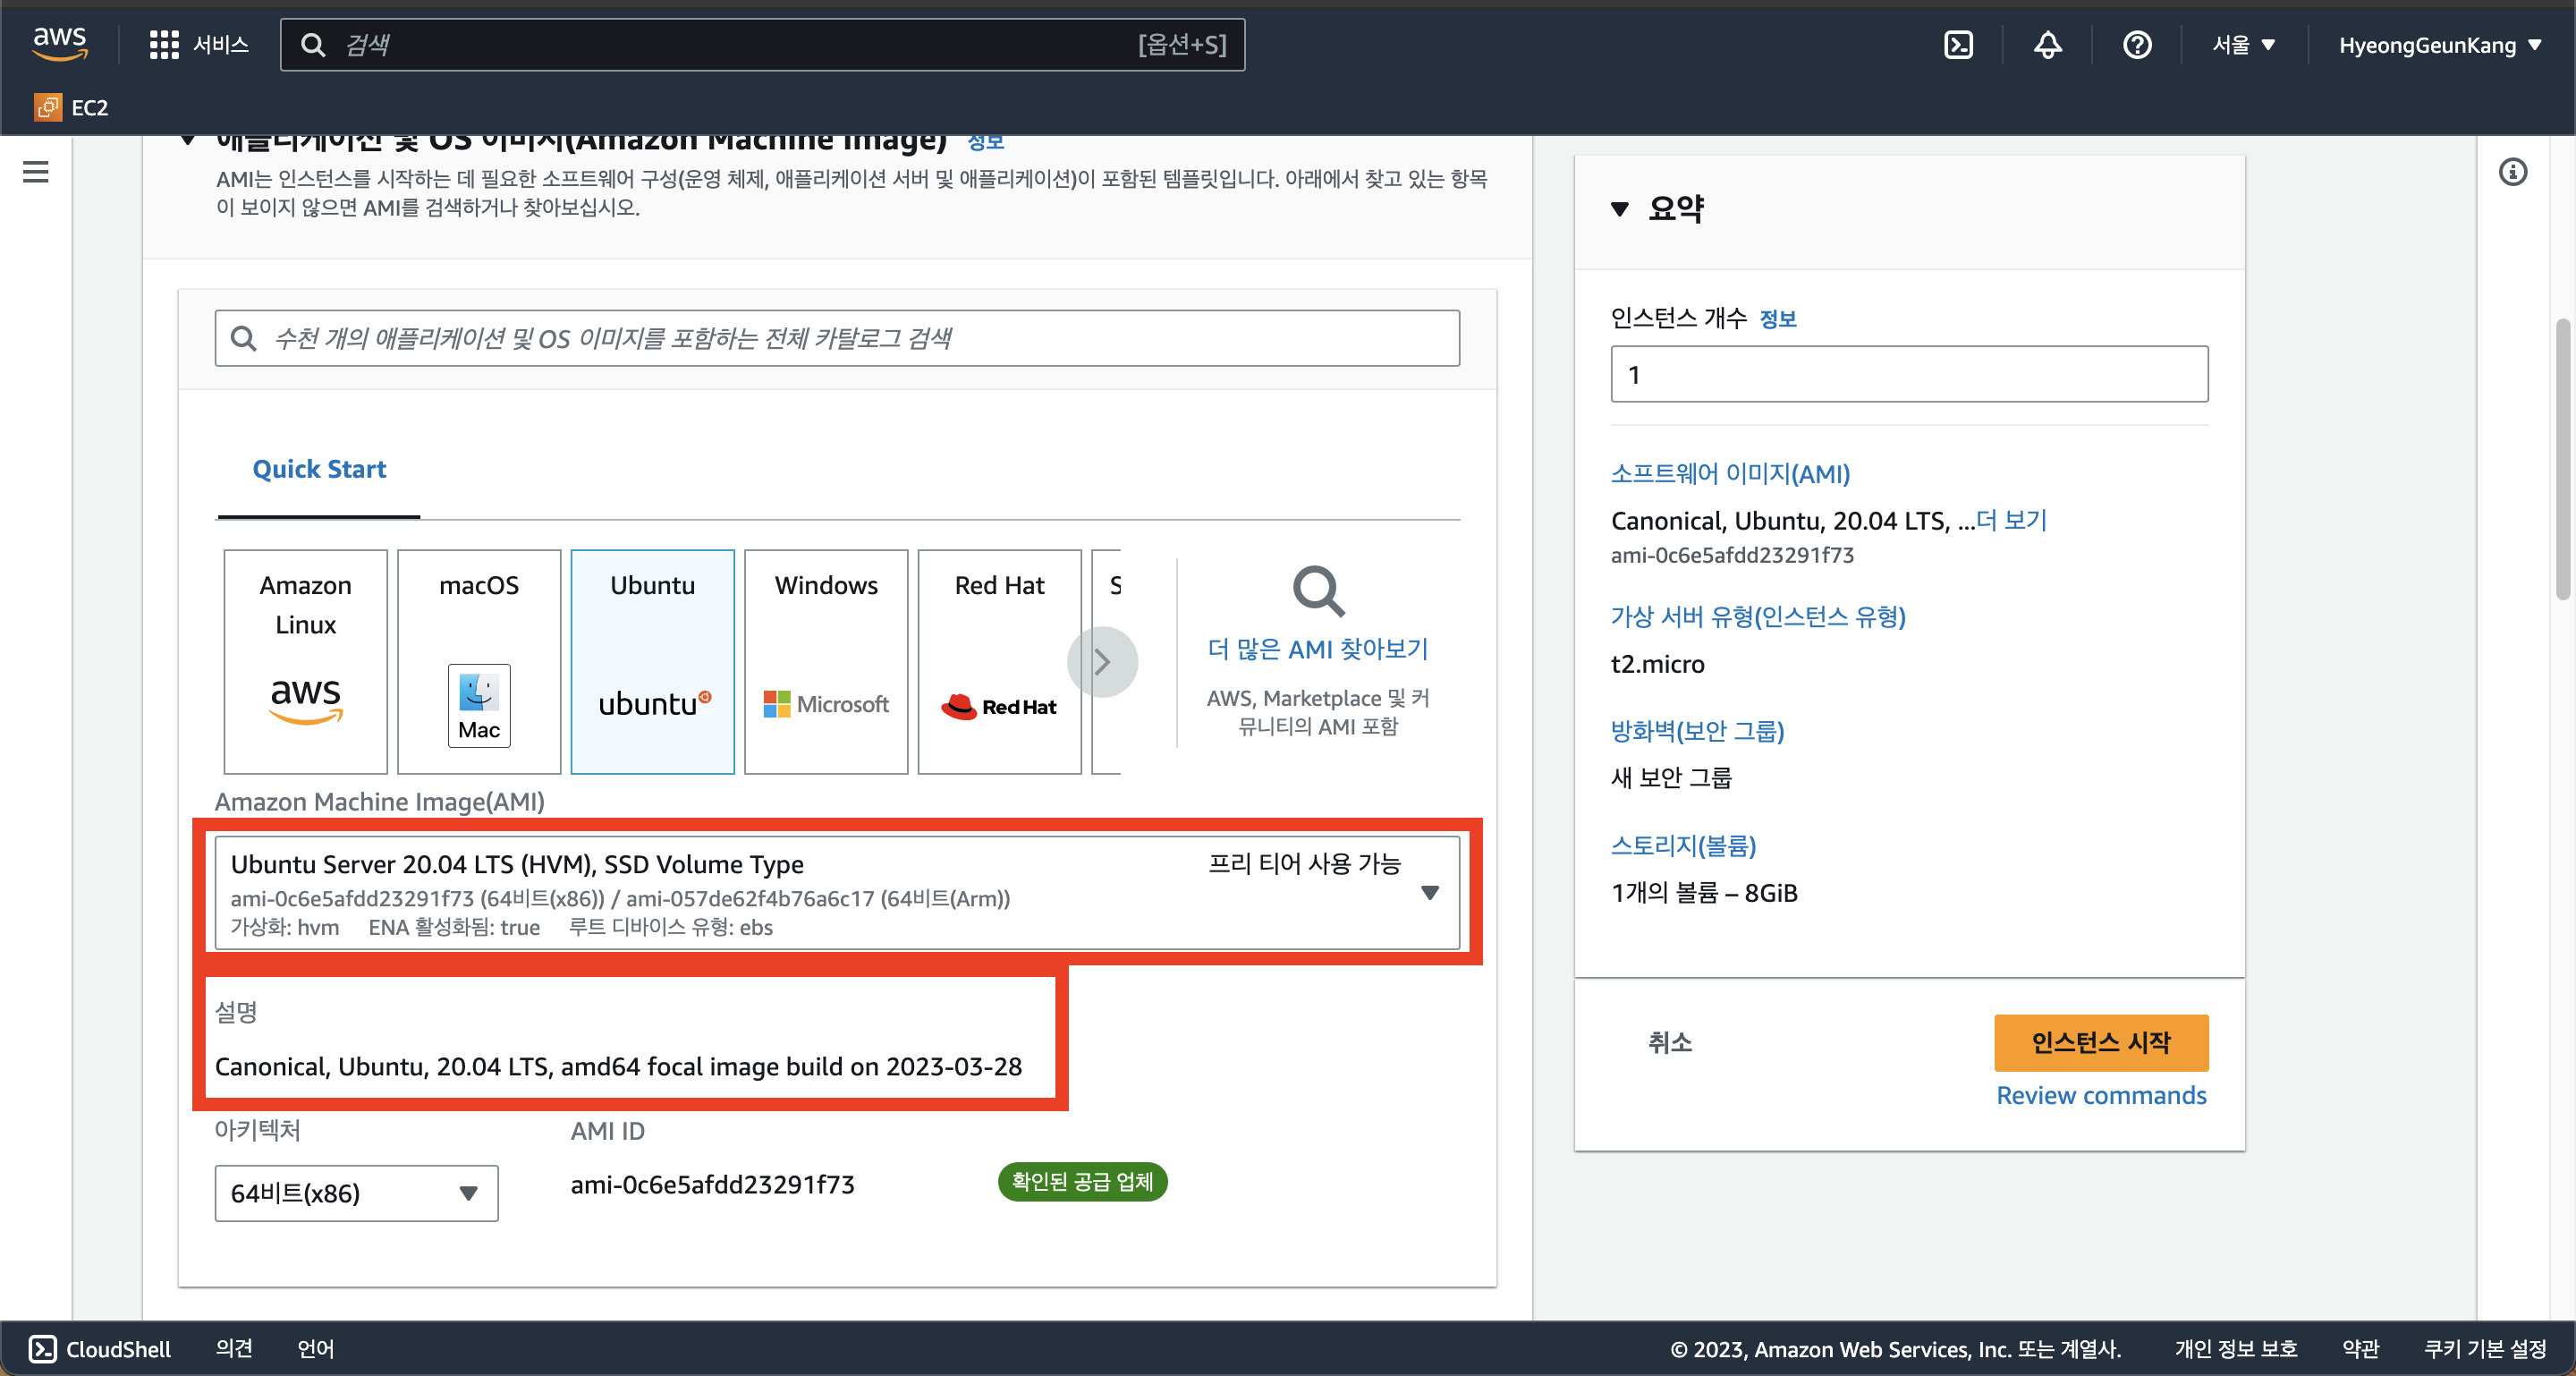Click the EC2 service shortcut icon

pos(47,107)
